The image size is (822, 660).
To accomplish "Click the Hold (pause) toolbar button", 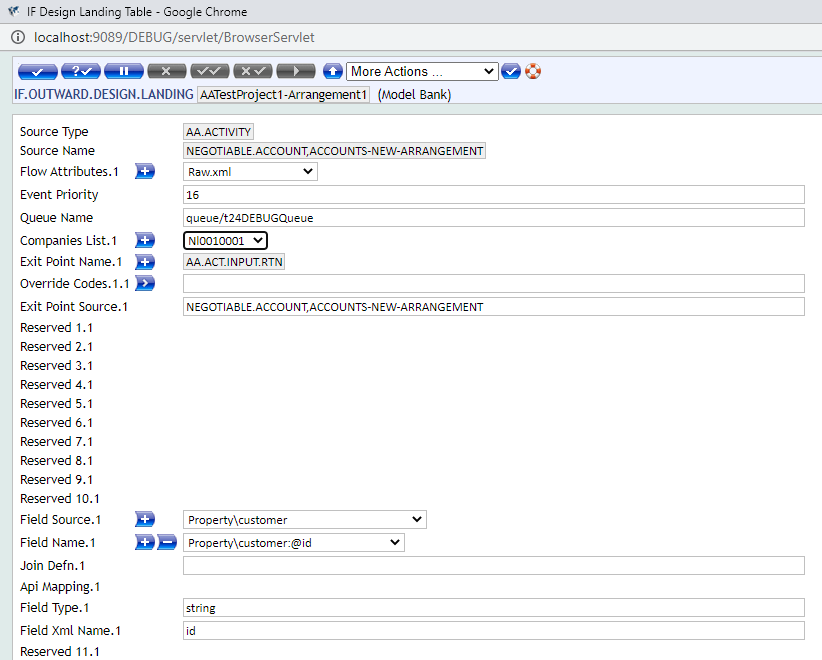I will (123, 72).
